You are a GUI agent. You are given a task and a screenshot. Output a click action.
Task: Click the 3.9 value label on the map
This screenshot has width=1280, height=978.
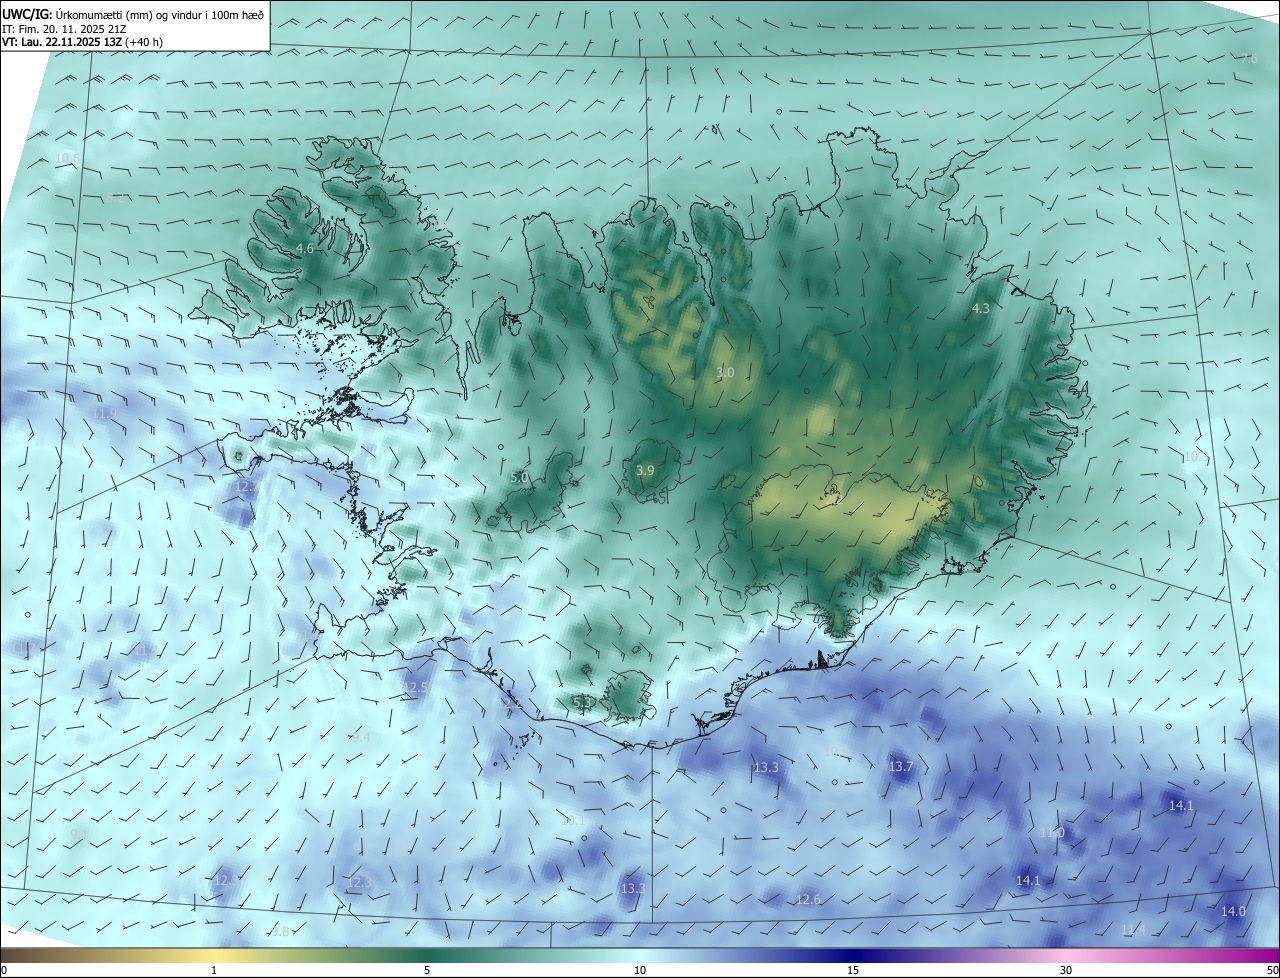point(645,470)
